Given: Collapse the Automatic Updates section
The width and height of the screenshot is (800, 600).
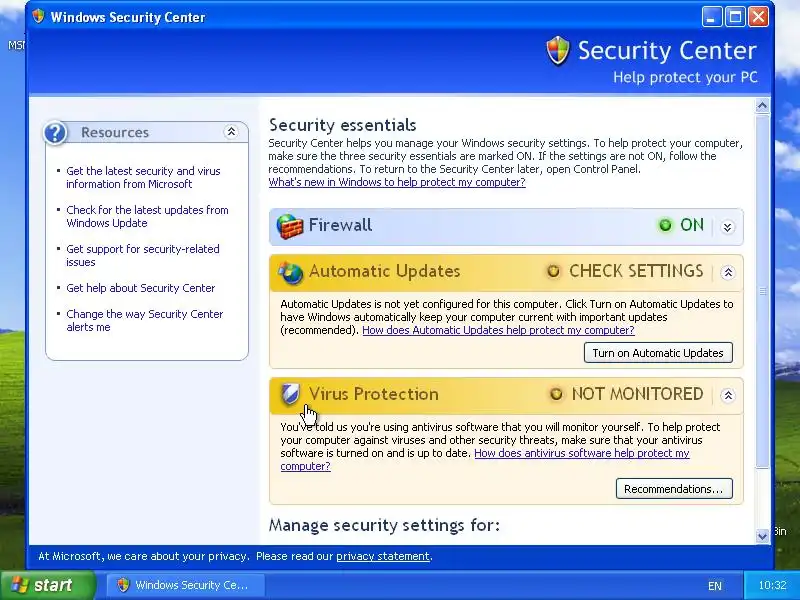Looking at the screenshot, I should pos(728,272).
